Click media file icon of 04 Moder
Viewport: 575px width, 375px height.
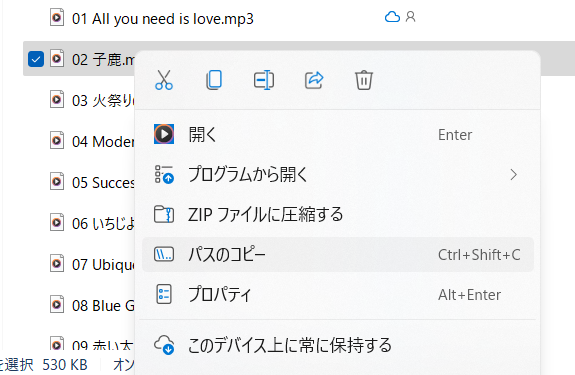[x=57, y=140]
